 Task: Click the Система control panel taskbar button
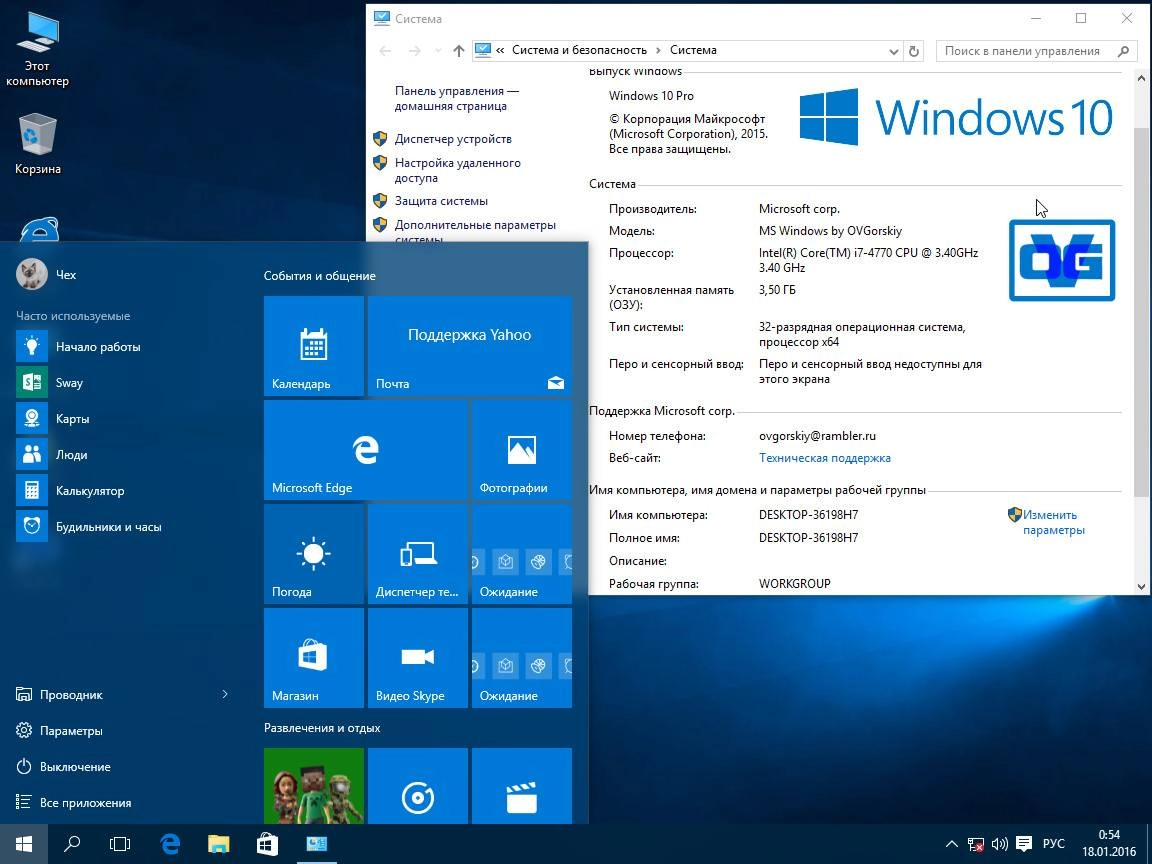[x=317, y=844]
